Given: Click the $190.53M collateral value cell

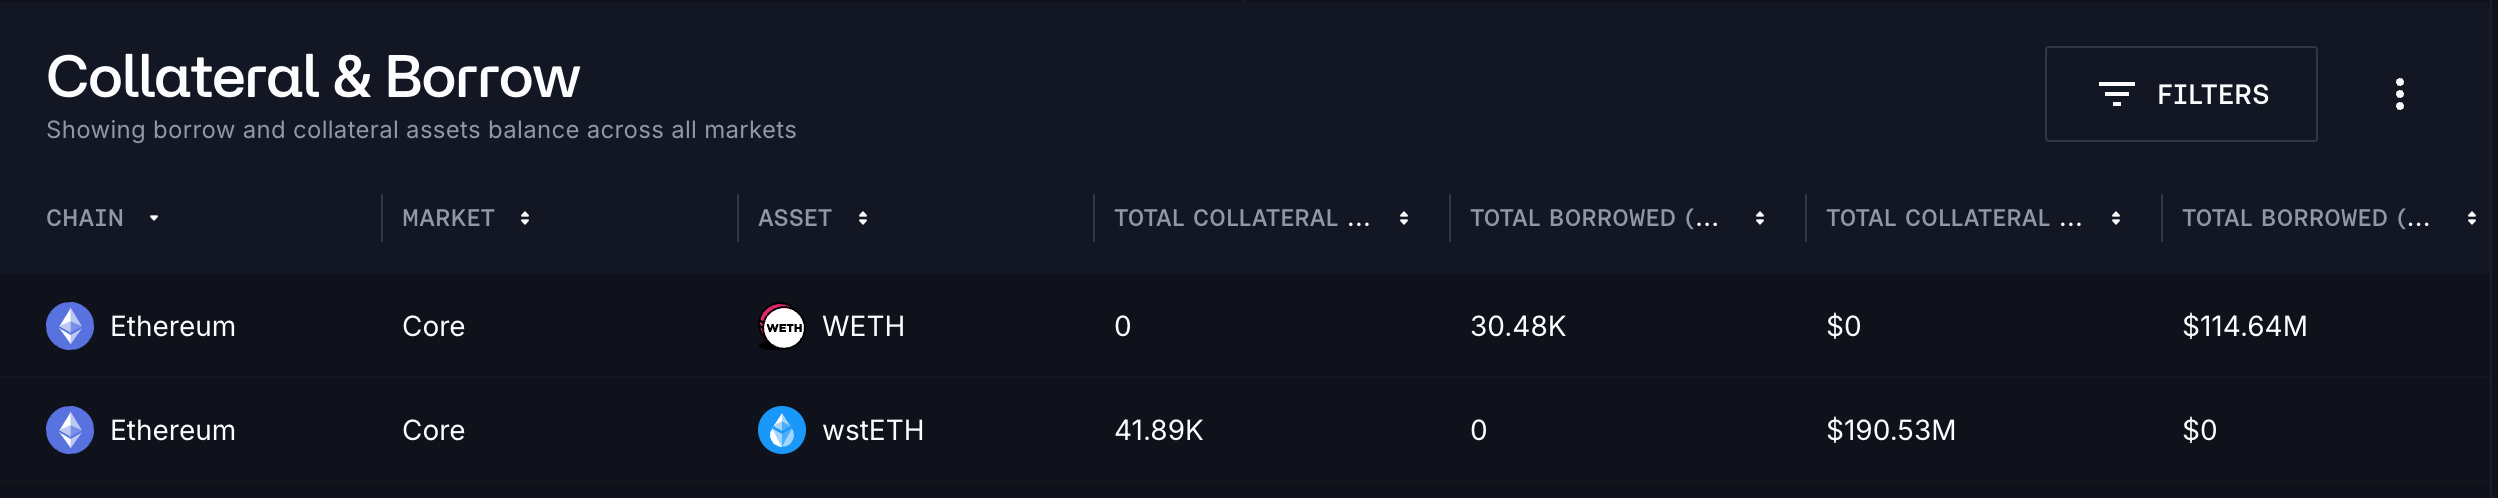Looking at the screenshot, I should (1891, 430).
